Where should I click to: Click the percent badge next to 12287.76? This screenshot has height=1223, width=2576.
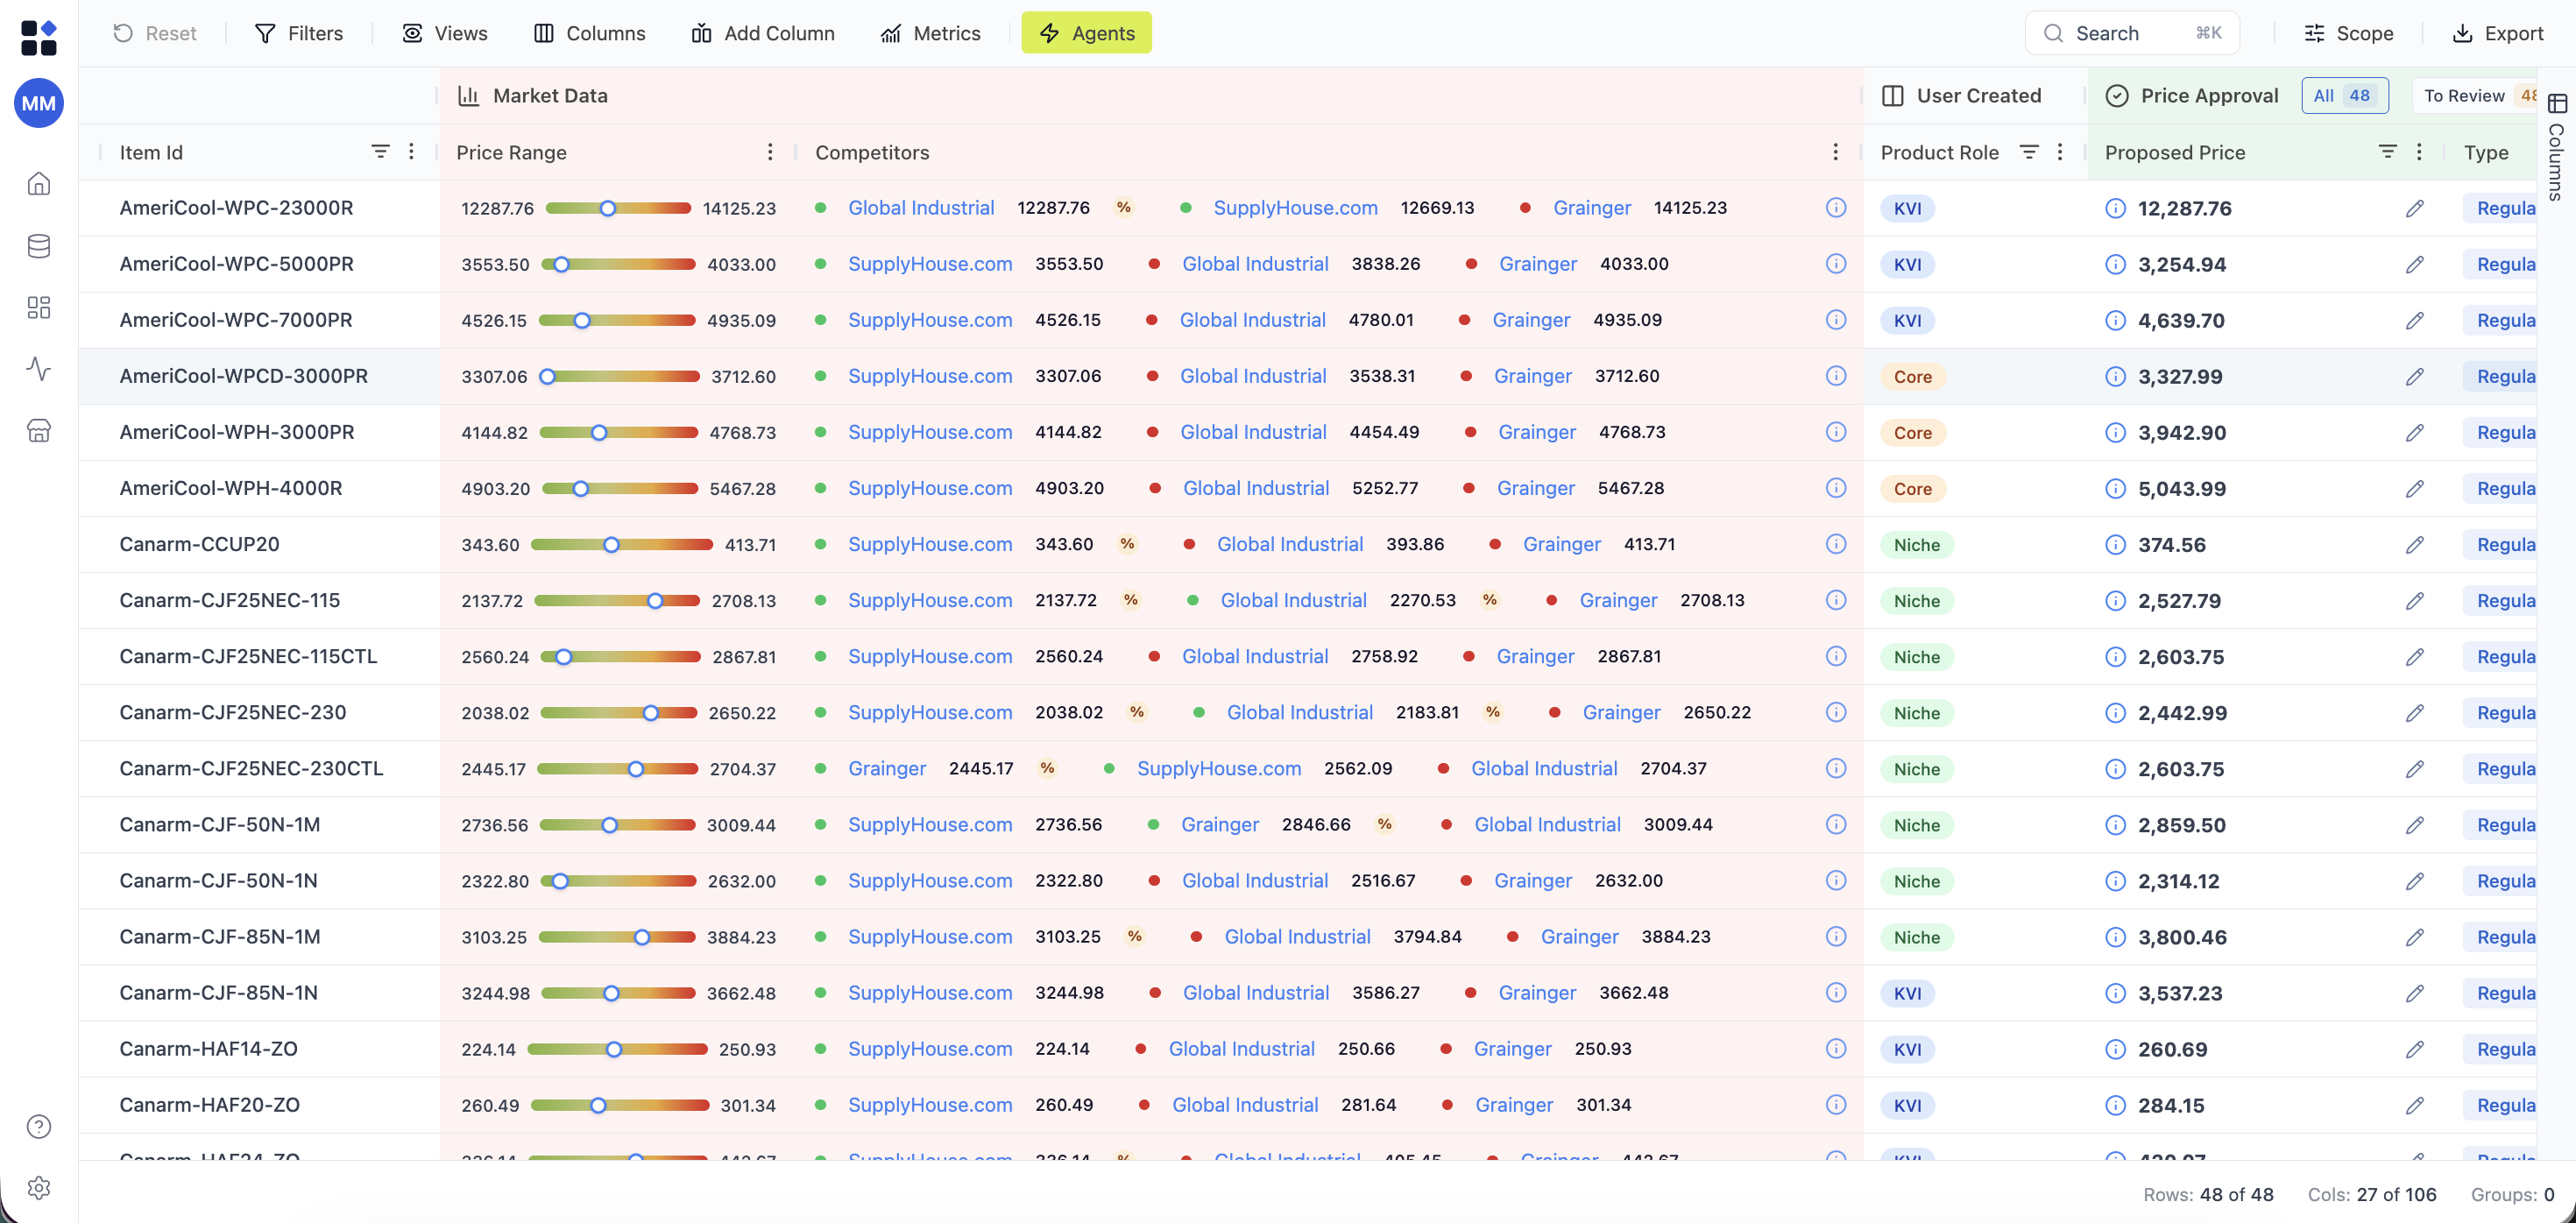tap(1124, 208)
